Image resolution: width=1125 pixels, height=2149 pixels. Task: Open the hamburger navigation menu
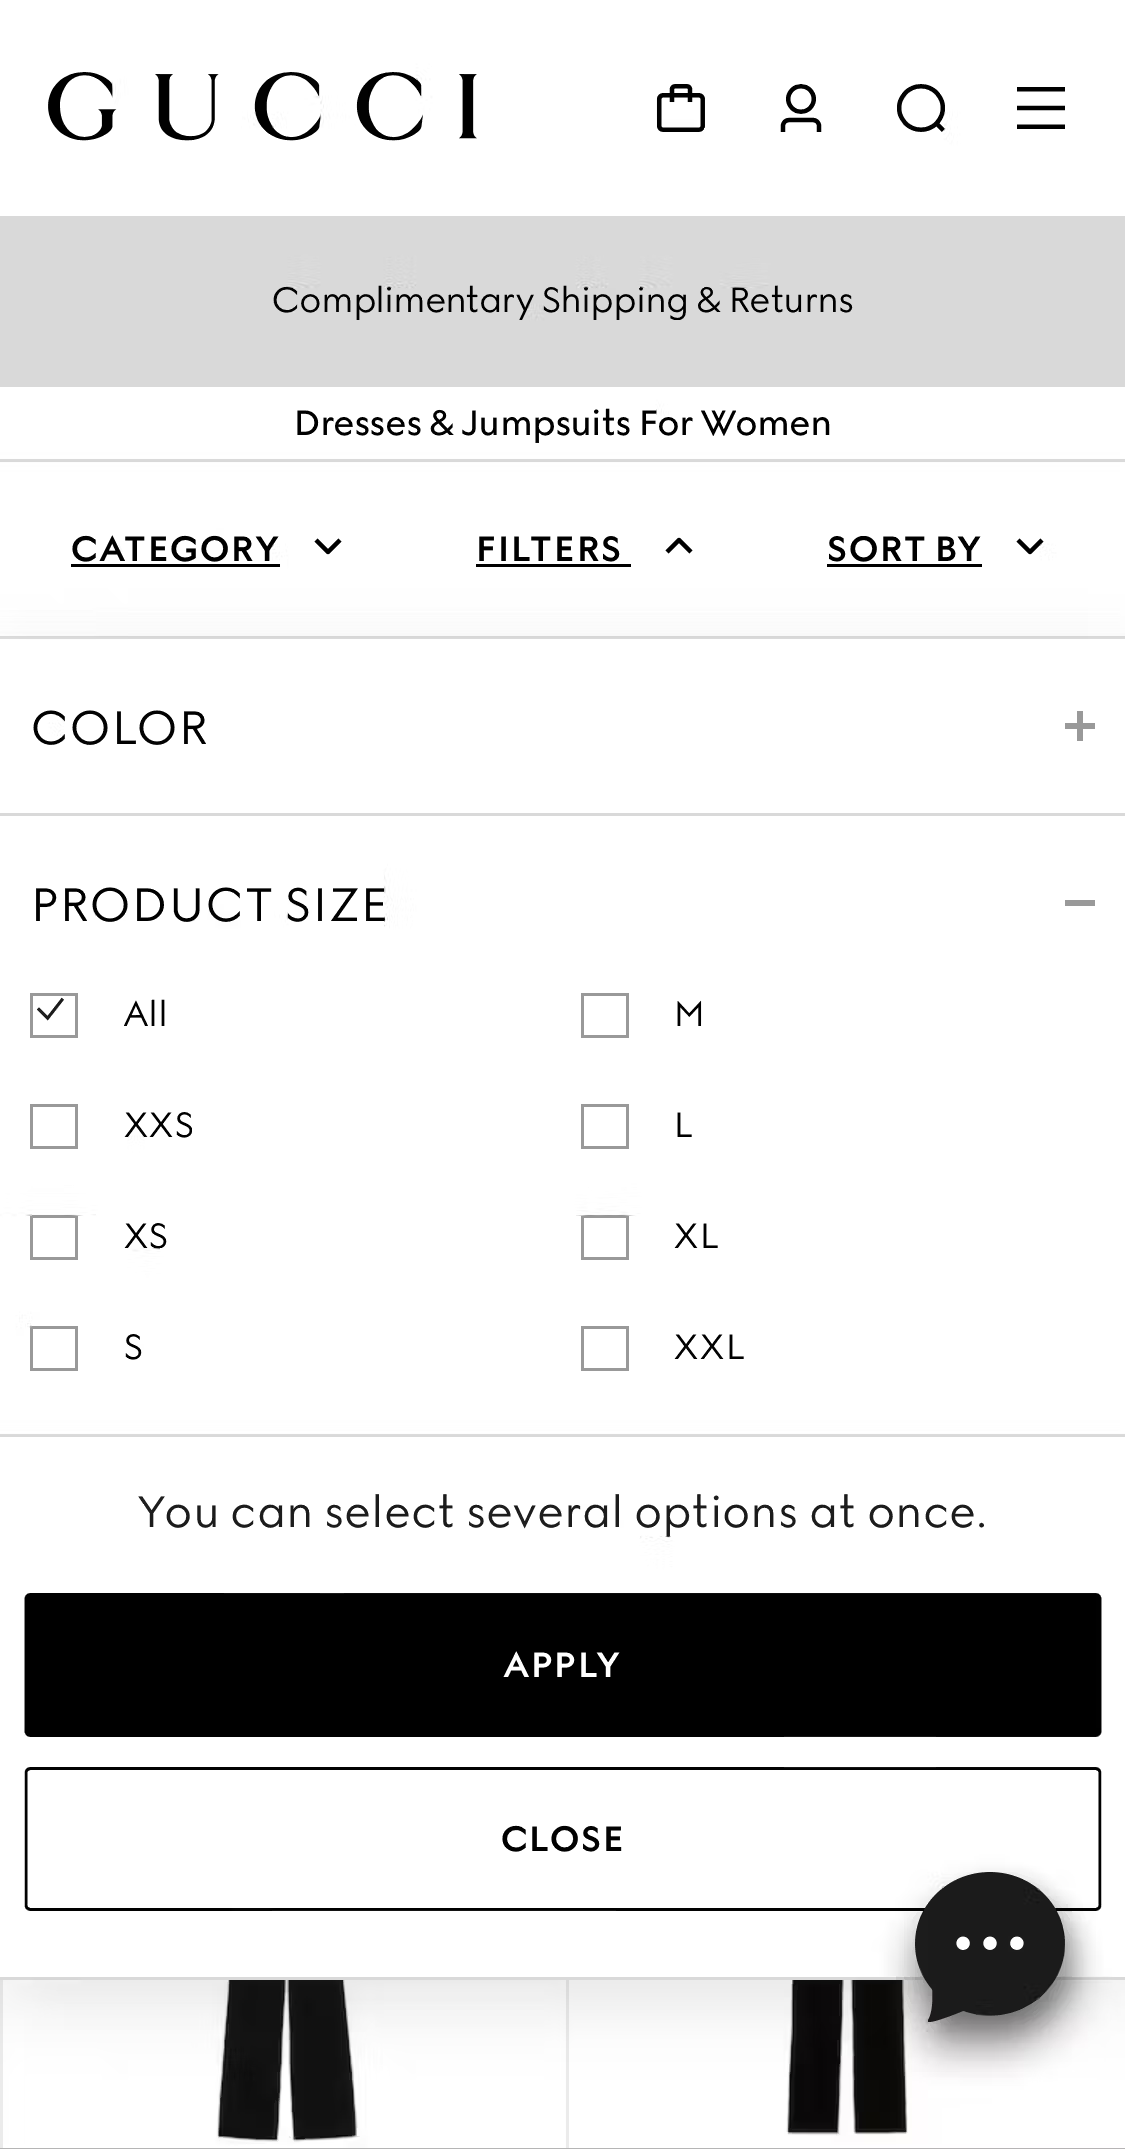[x=1040, y=108]
